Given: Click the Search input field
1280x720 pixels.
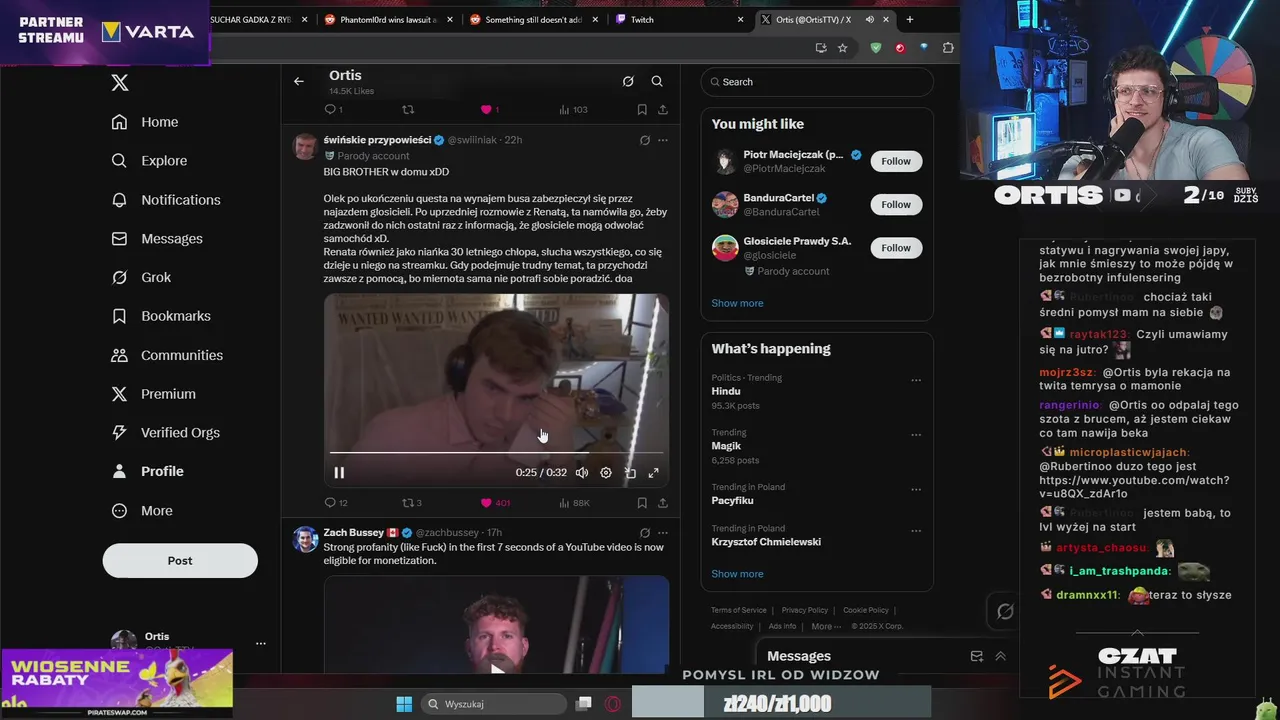Looking at the screenshot, I should 817,82.
